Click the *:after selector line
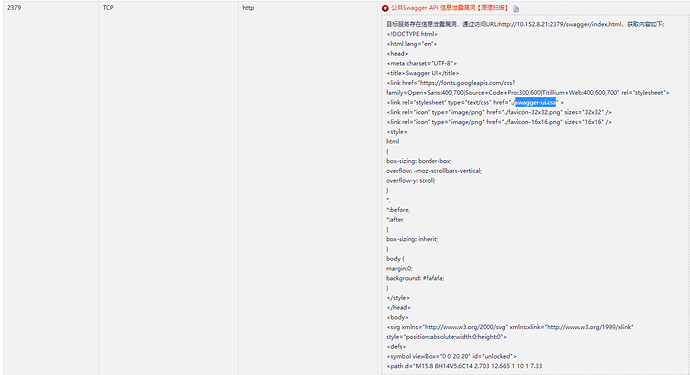The width and height of the screenshot is (690, 375). click(x=395, y=219)
